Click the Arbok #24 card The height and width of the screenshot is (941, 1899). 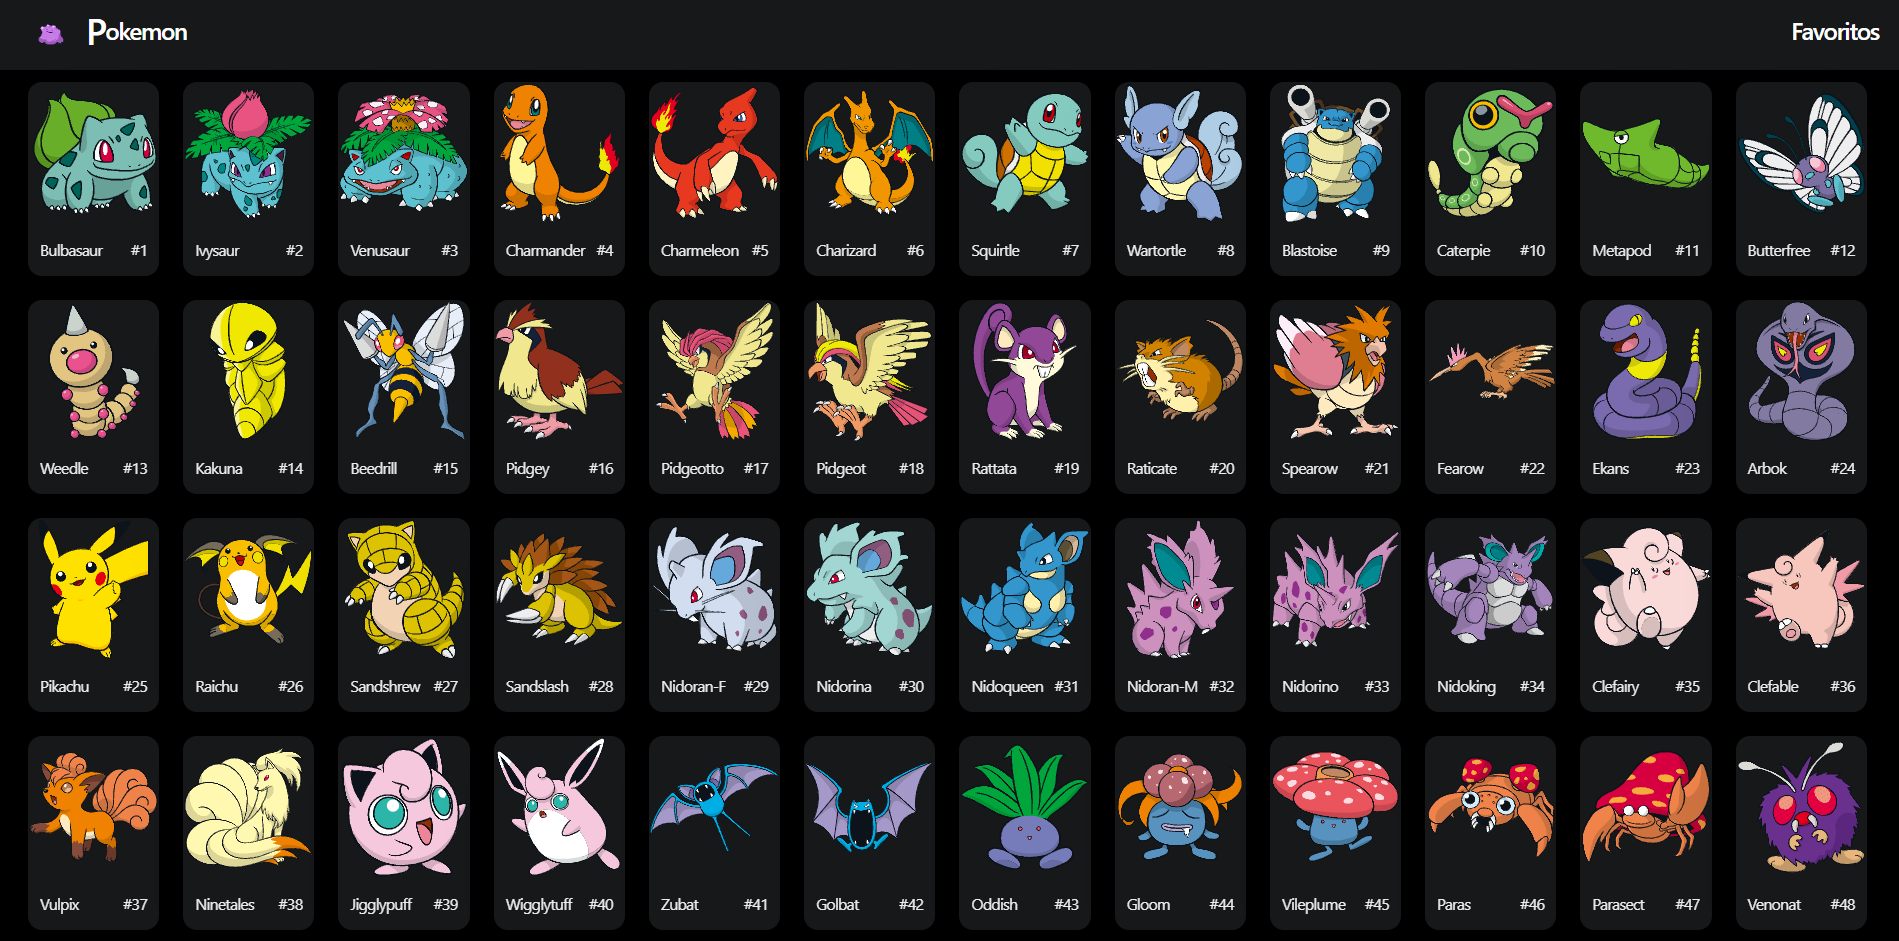point(1801,397)
